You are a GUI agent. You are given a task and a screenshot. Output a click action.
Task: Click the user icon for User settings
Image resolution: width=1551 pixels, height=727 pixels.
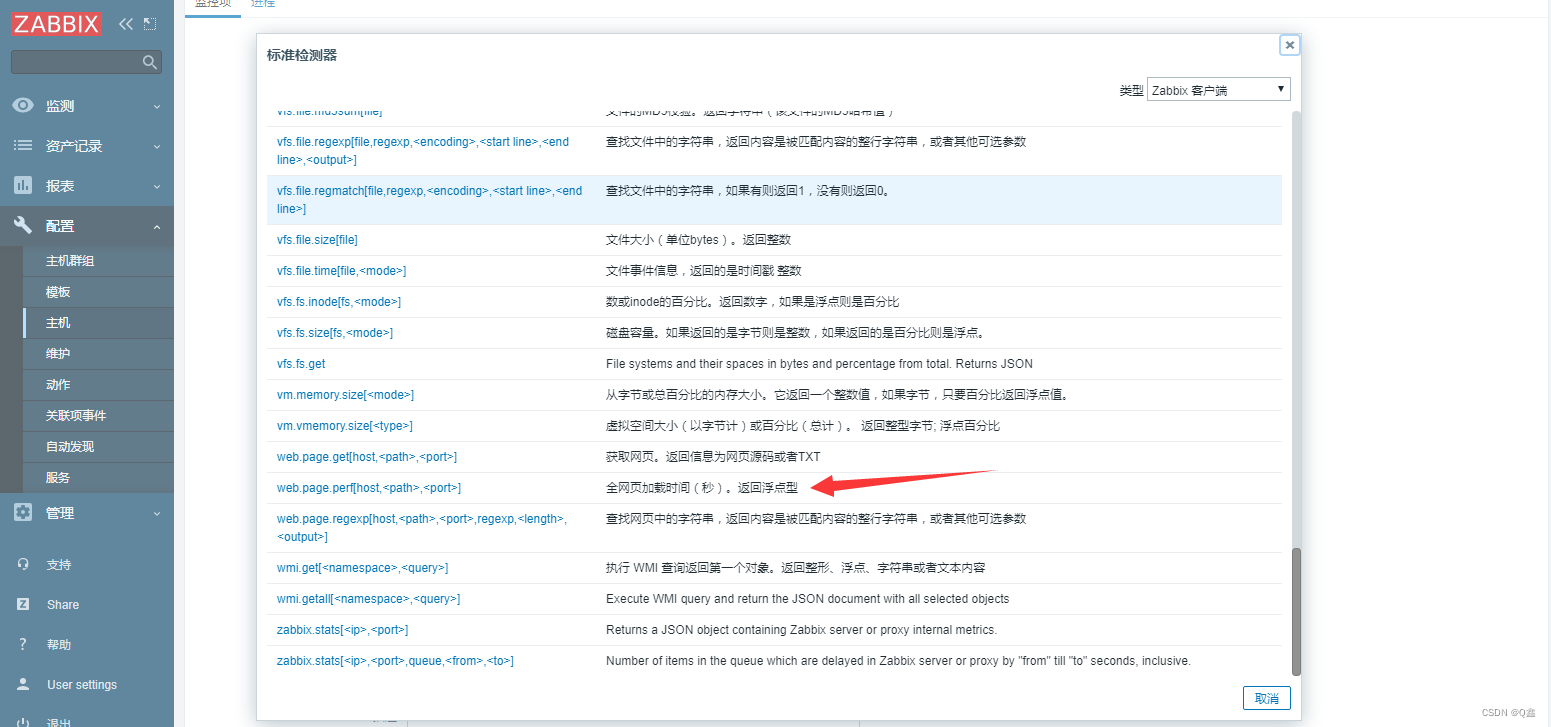[x=23, y=685]
